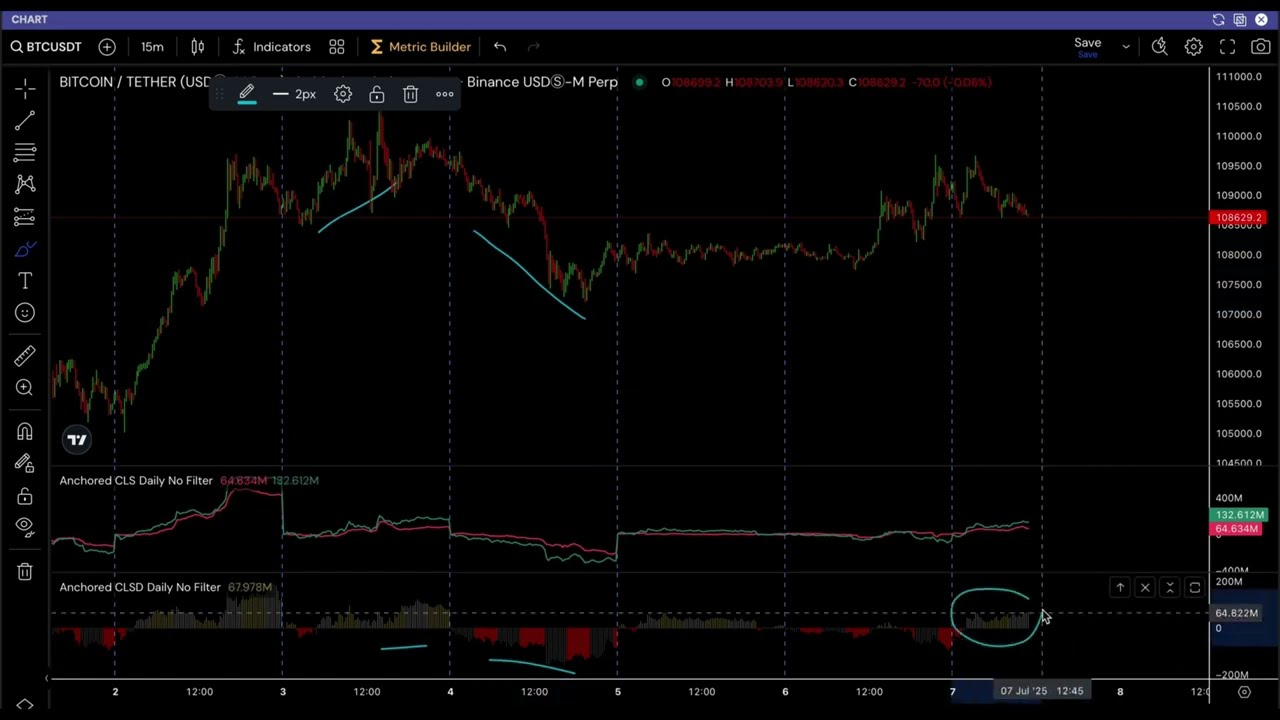Pop out the CHART widget
This screenshot has width=1280, height=720.
[x=1240, y=20]
